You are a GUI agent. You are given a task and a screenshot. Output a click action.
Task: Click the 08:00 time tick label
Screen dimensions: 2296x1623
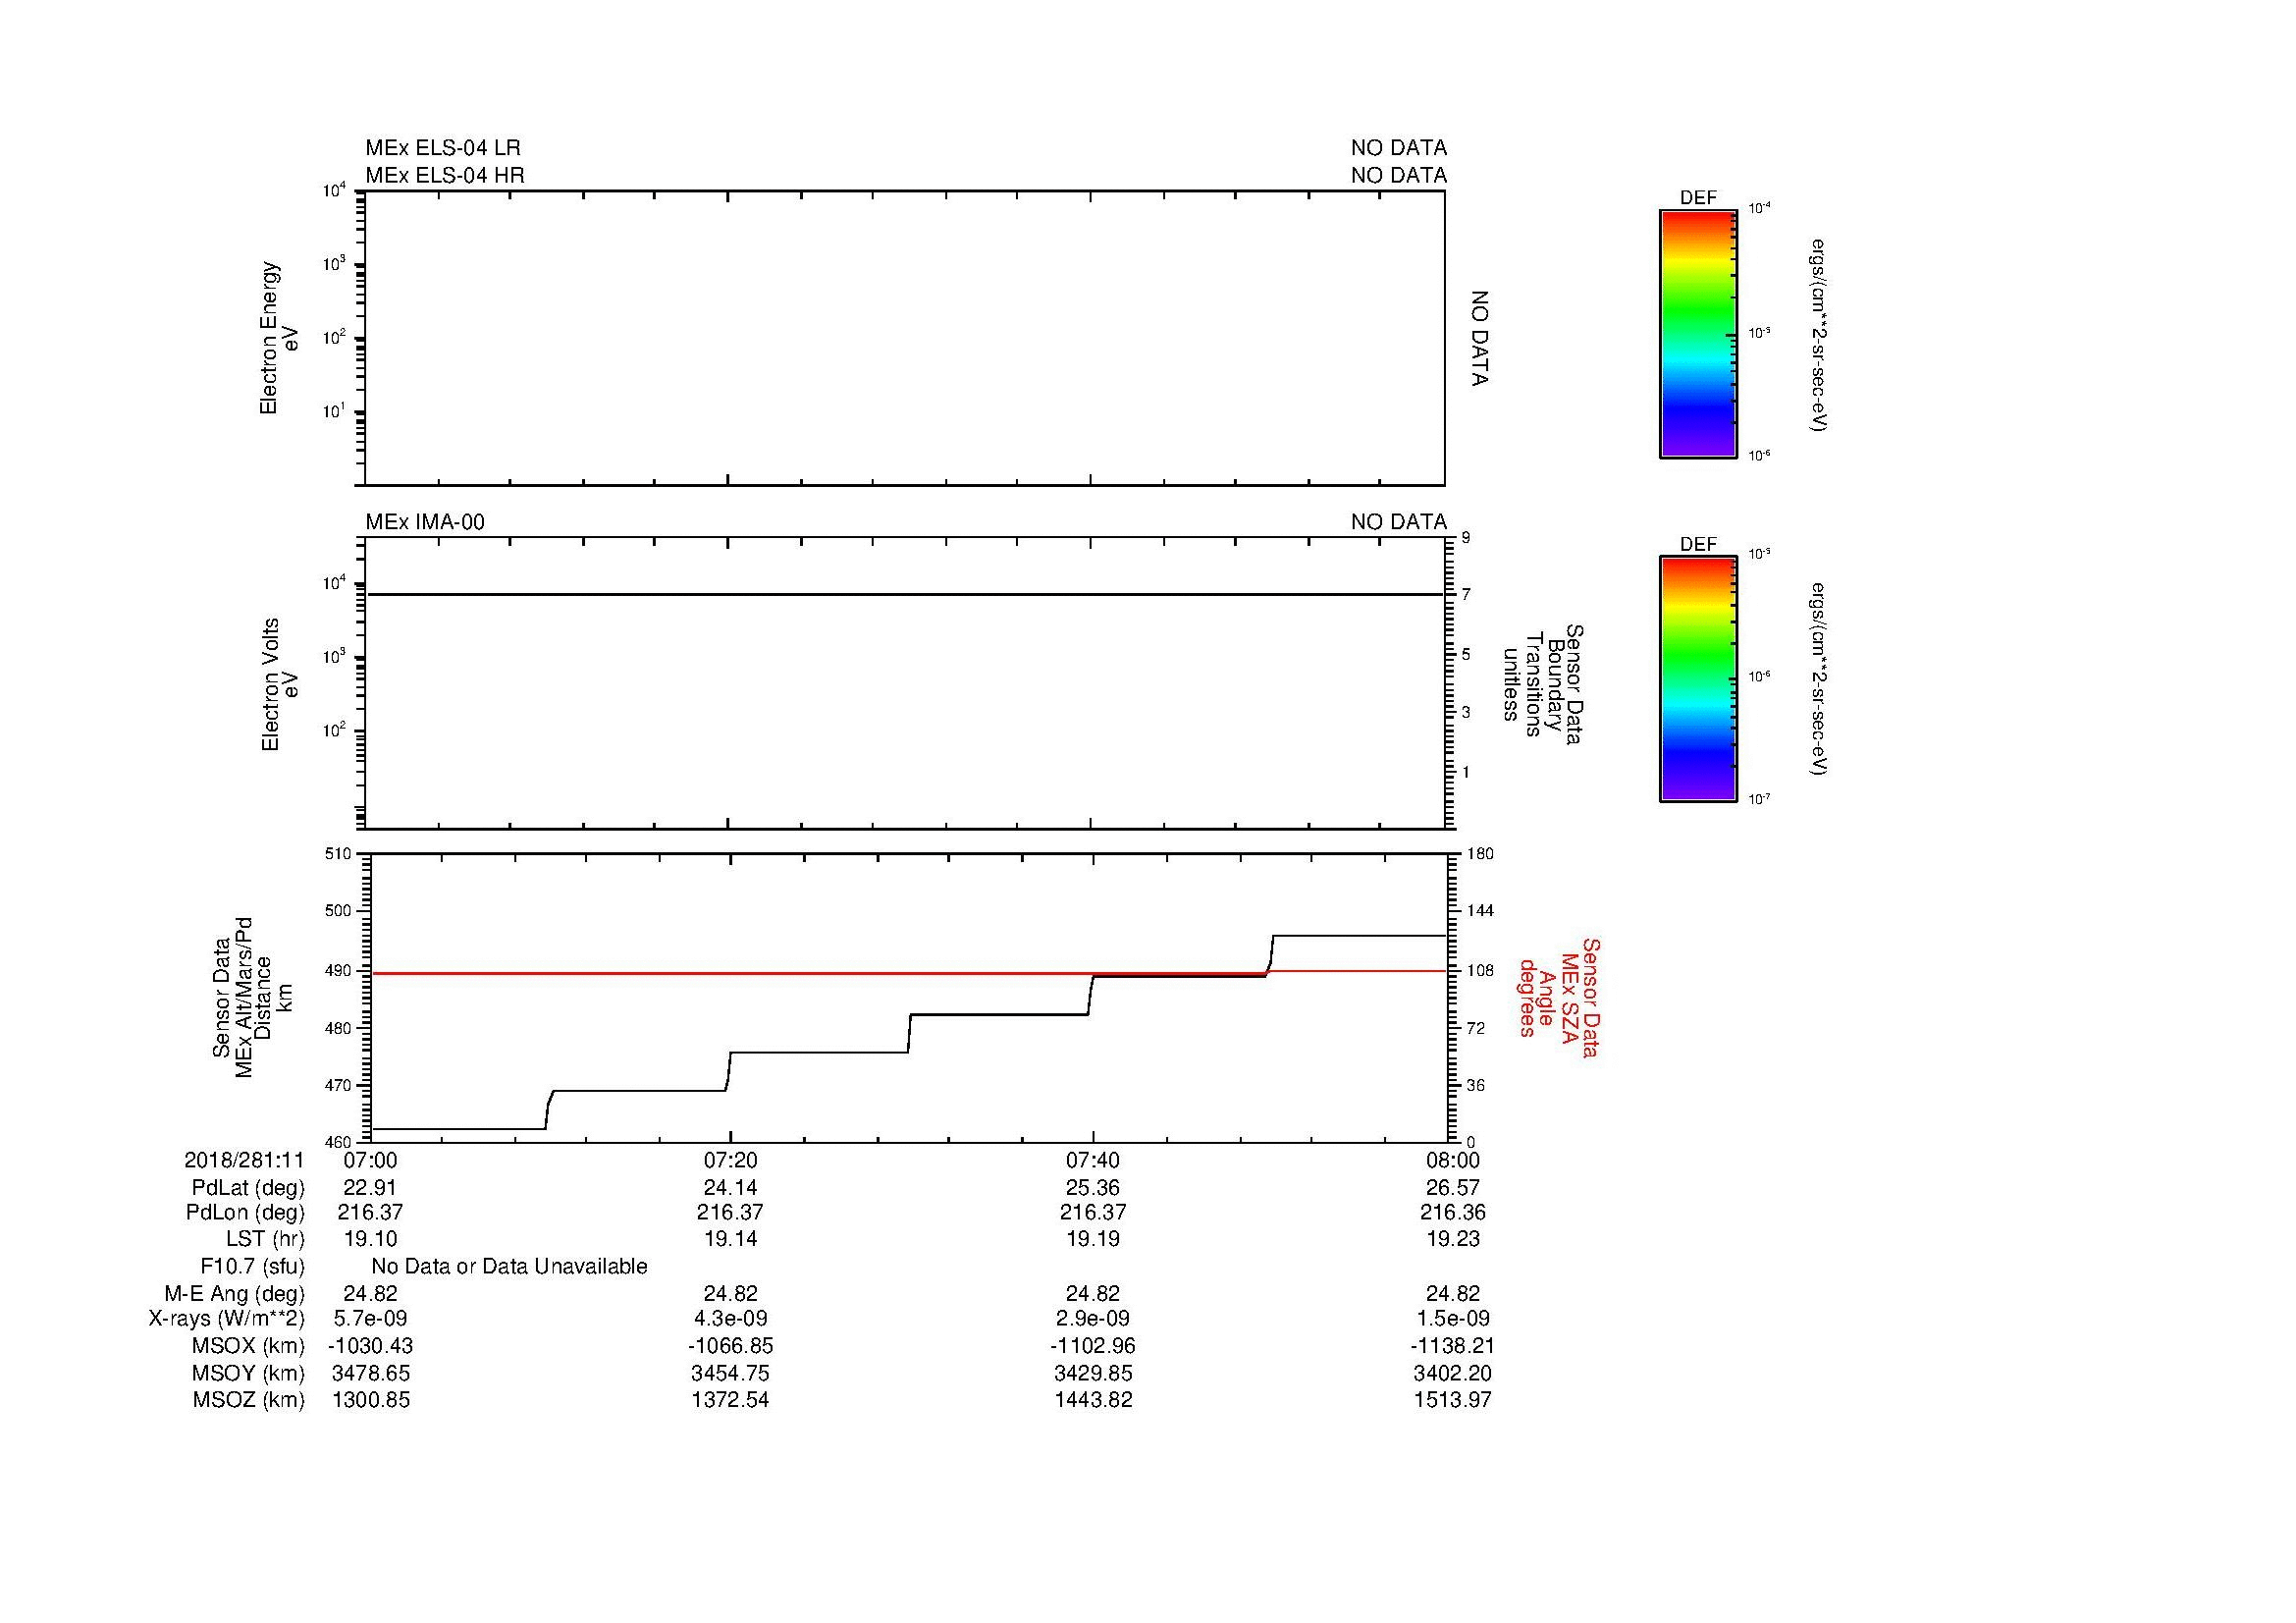(x=1453, y=1160)
